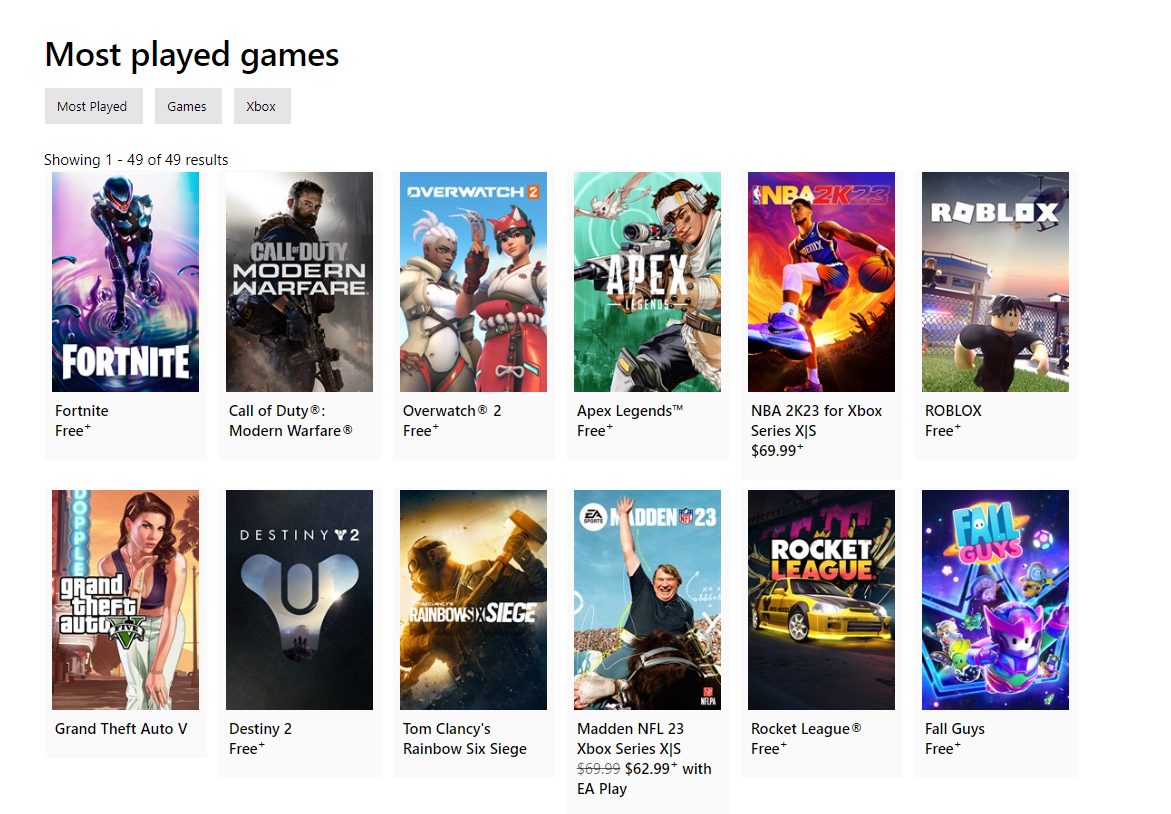Select the Madden NFL 23 cover image
The image size is (1171, 814).
click(x=647, y=600)
